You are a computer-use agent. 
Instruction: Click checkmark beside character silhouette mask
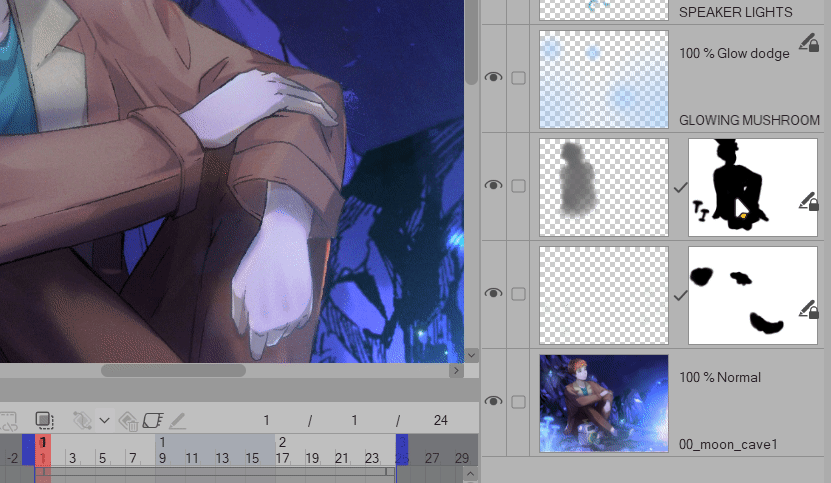coord(680,188)
